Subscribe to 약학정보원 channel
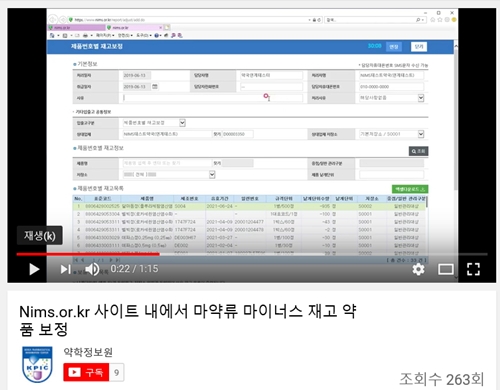This screenshot has width=500, height=390. 86,372
